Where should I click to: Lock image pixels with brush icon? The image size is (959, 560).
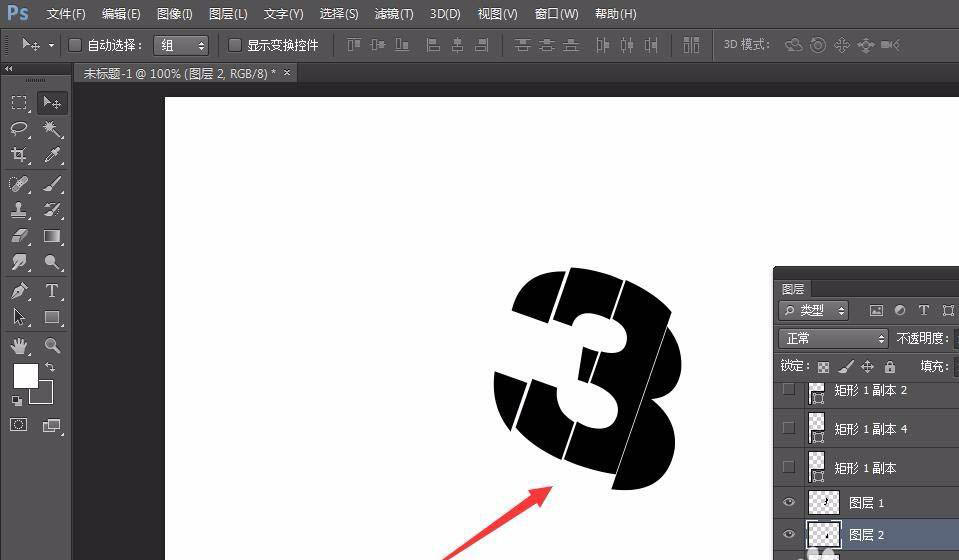click(x=845, y=367)
